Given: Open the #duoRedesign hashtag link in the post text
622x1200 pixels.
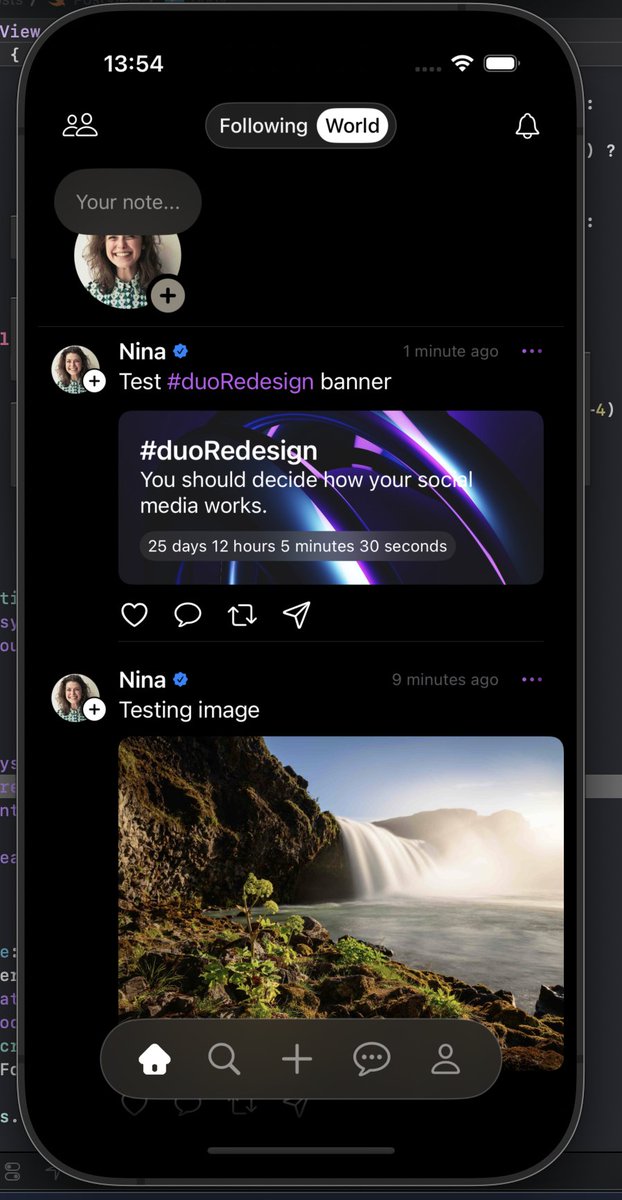Looking at the screenshot, I should 240,382.
